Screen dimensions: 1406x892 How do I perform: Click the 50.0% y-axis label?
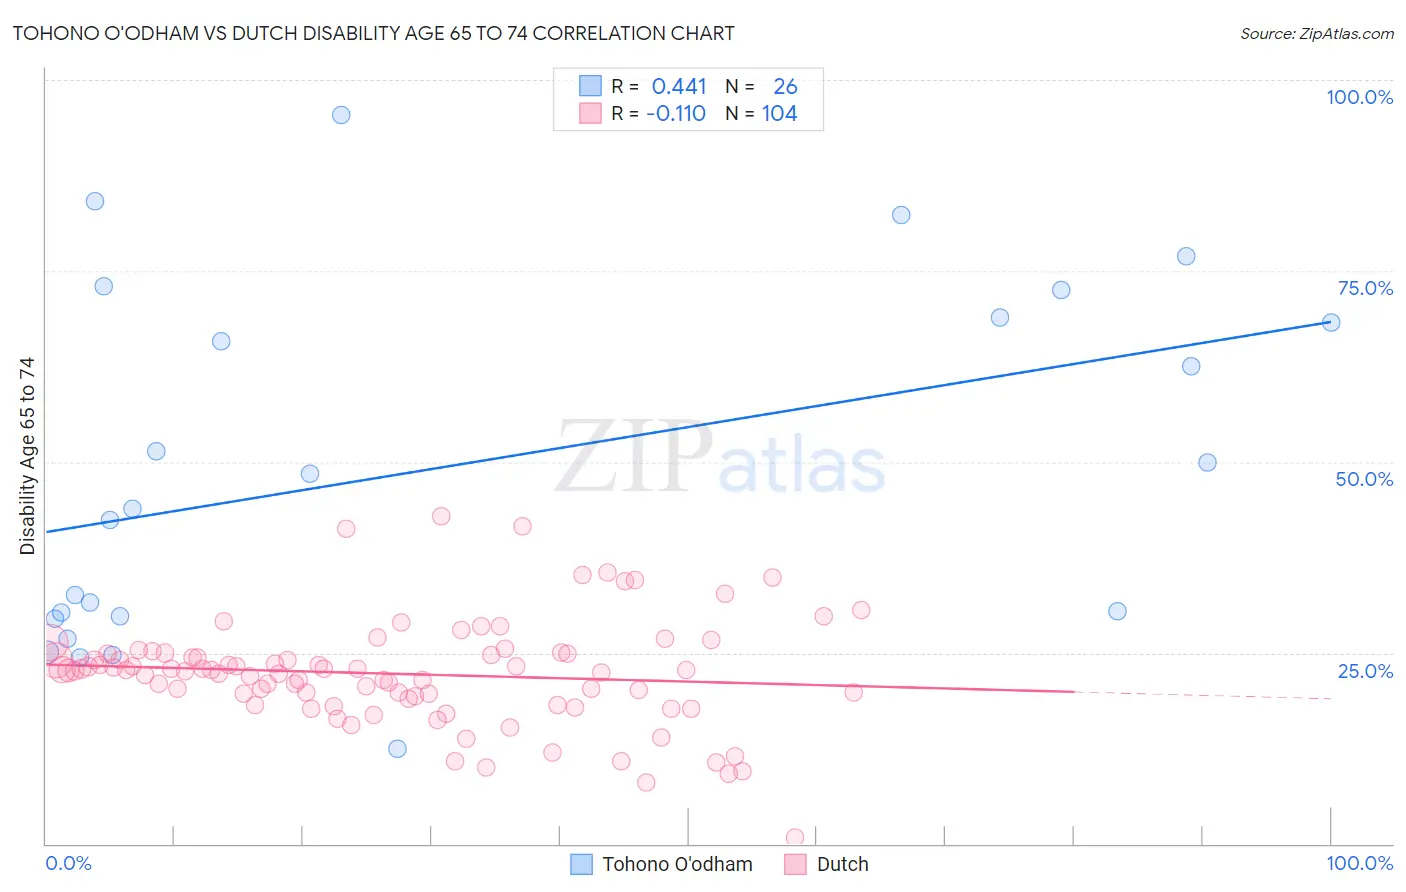(x=1364, y=479)
